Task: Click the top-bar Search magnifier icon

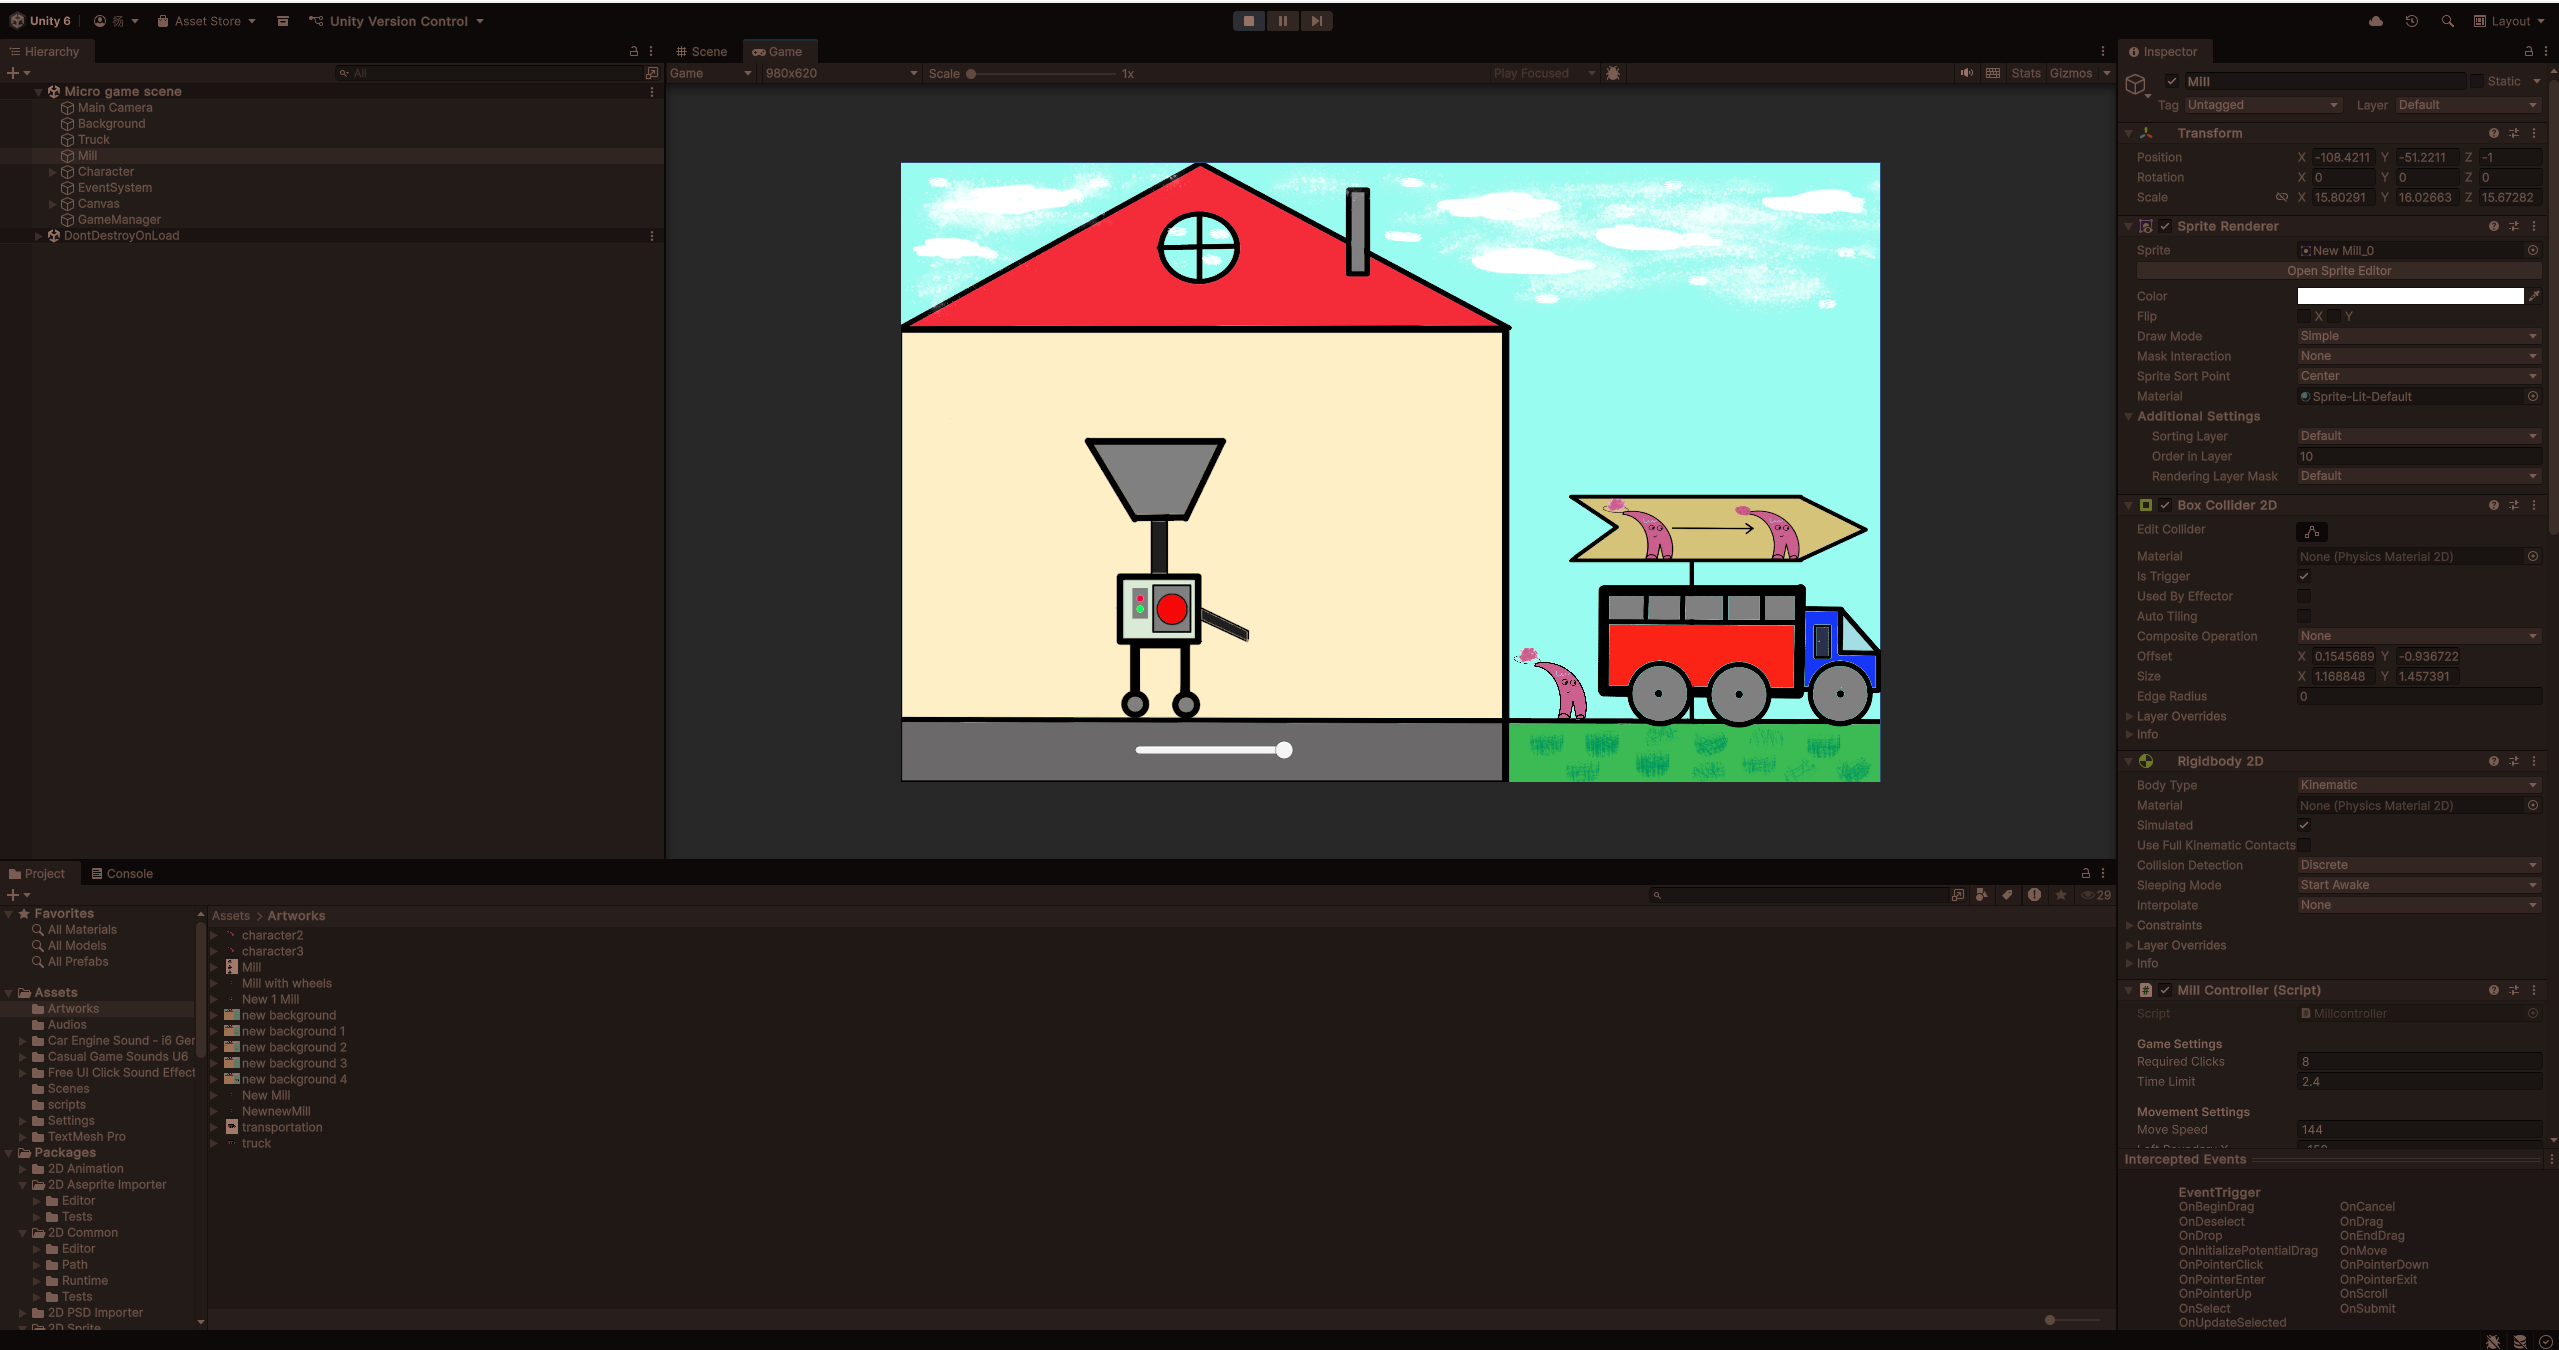Action: pyautogui.click(x=2447, y=21)
